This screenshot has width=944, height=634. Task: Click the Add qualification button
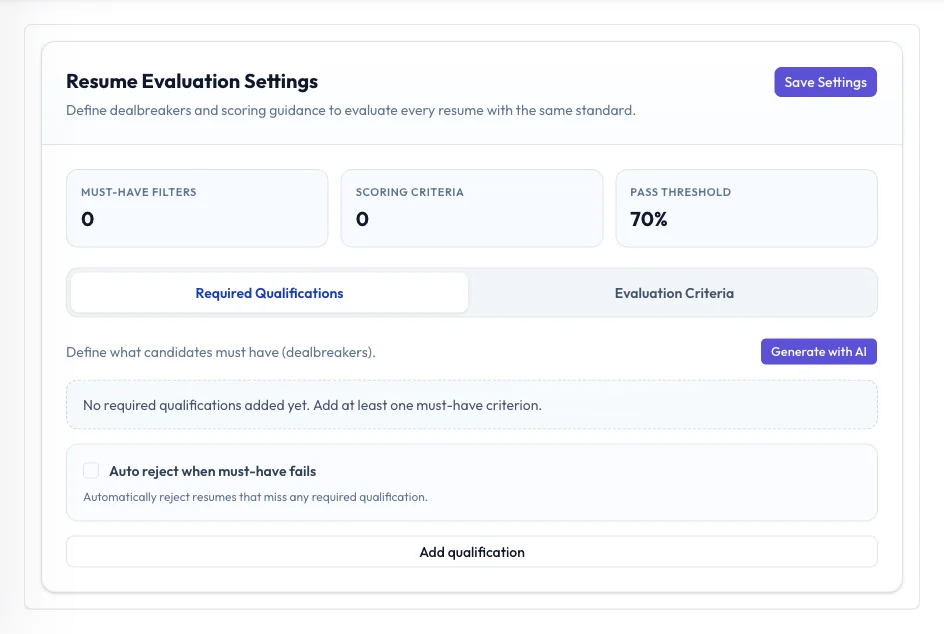click(x=471, y=552)
